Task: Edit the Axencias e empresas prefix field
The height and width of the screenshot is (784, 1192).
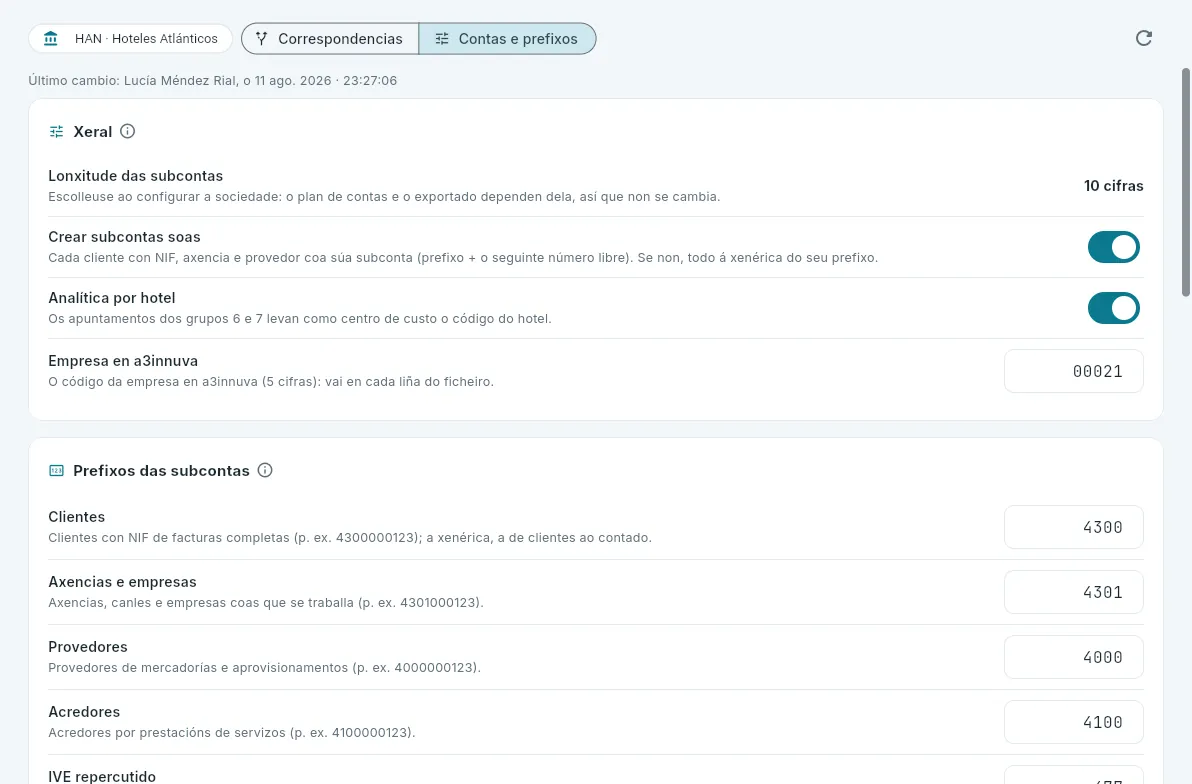Action: (x=1073, y=592)
